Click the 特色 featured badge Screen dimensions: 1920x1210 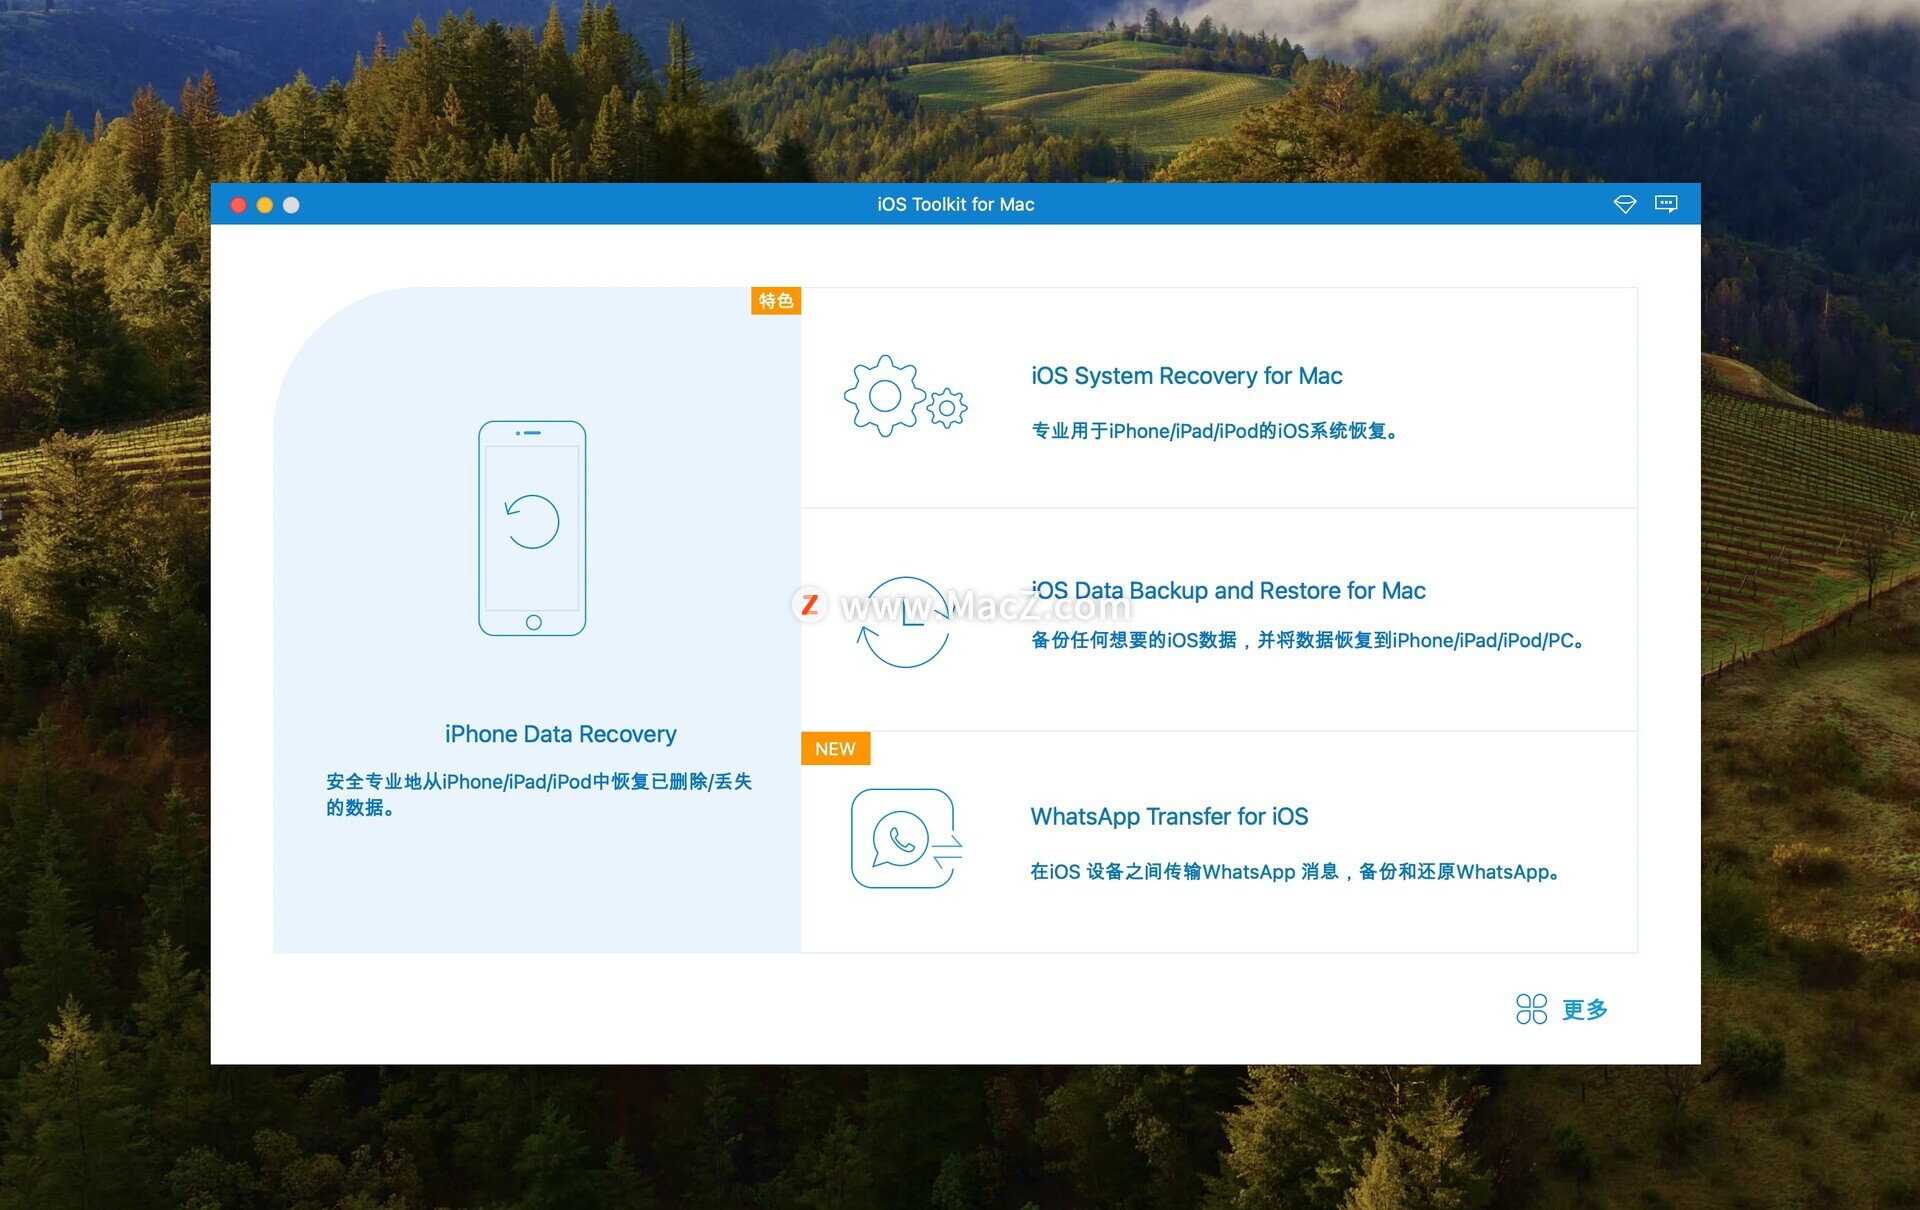tap(776, 301)
